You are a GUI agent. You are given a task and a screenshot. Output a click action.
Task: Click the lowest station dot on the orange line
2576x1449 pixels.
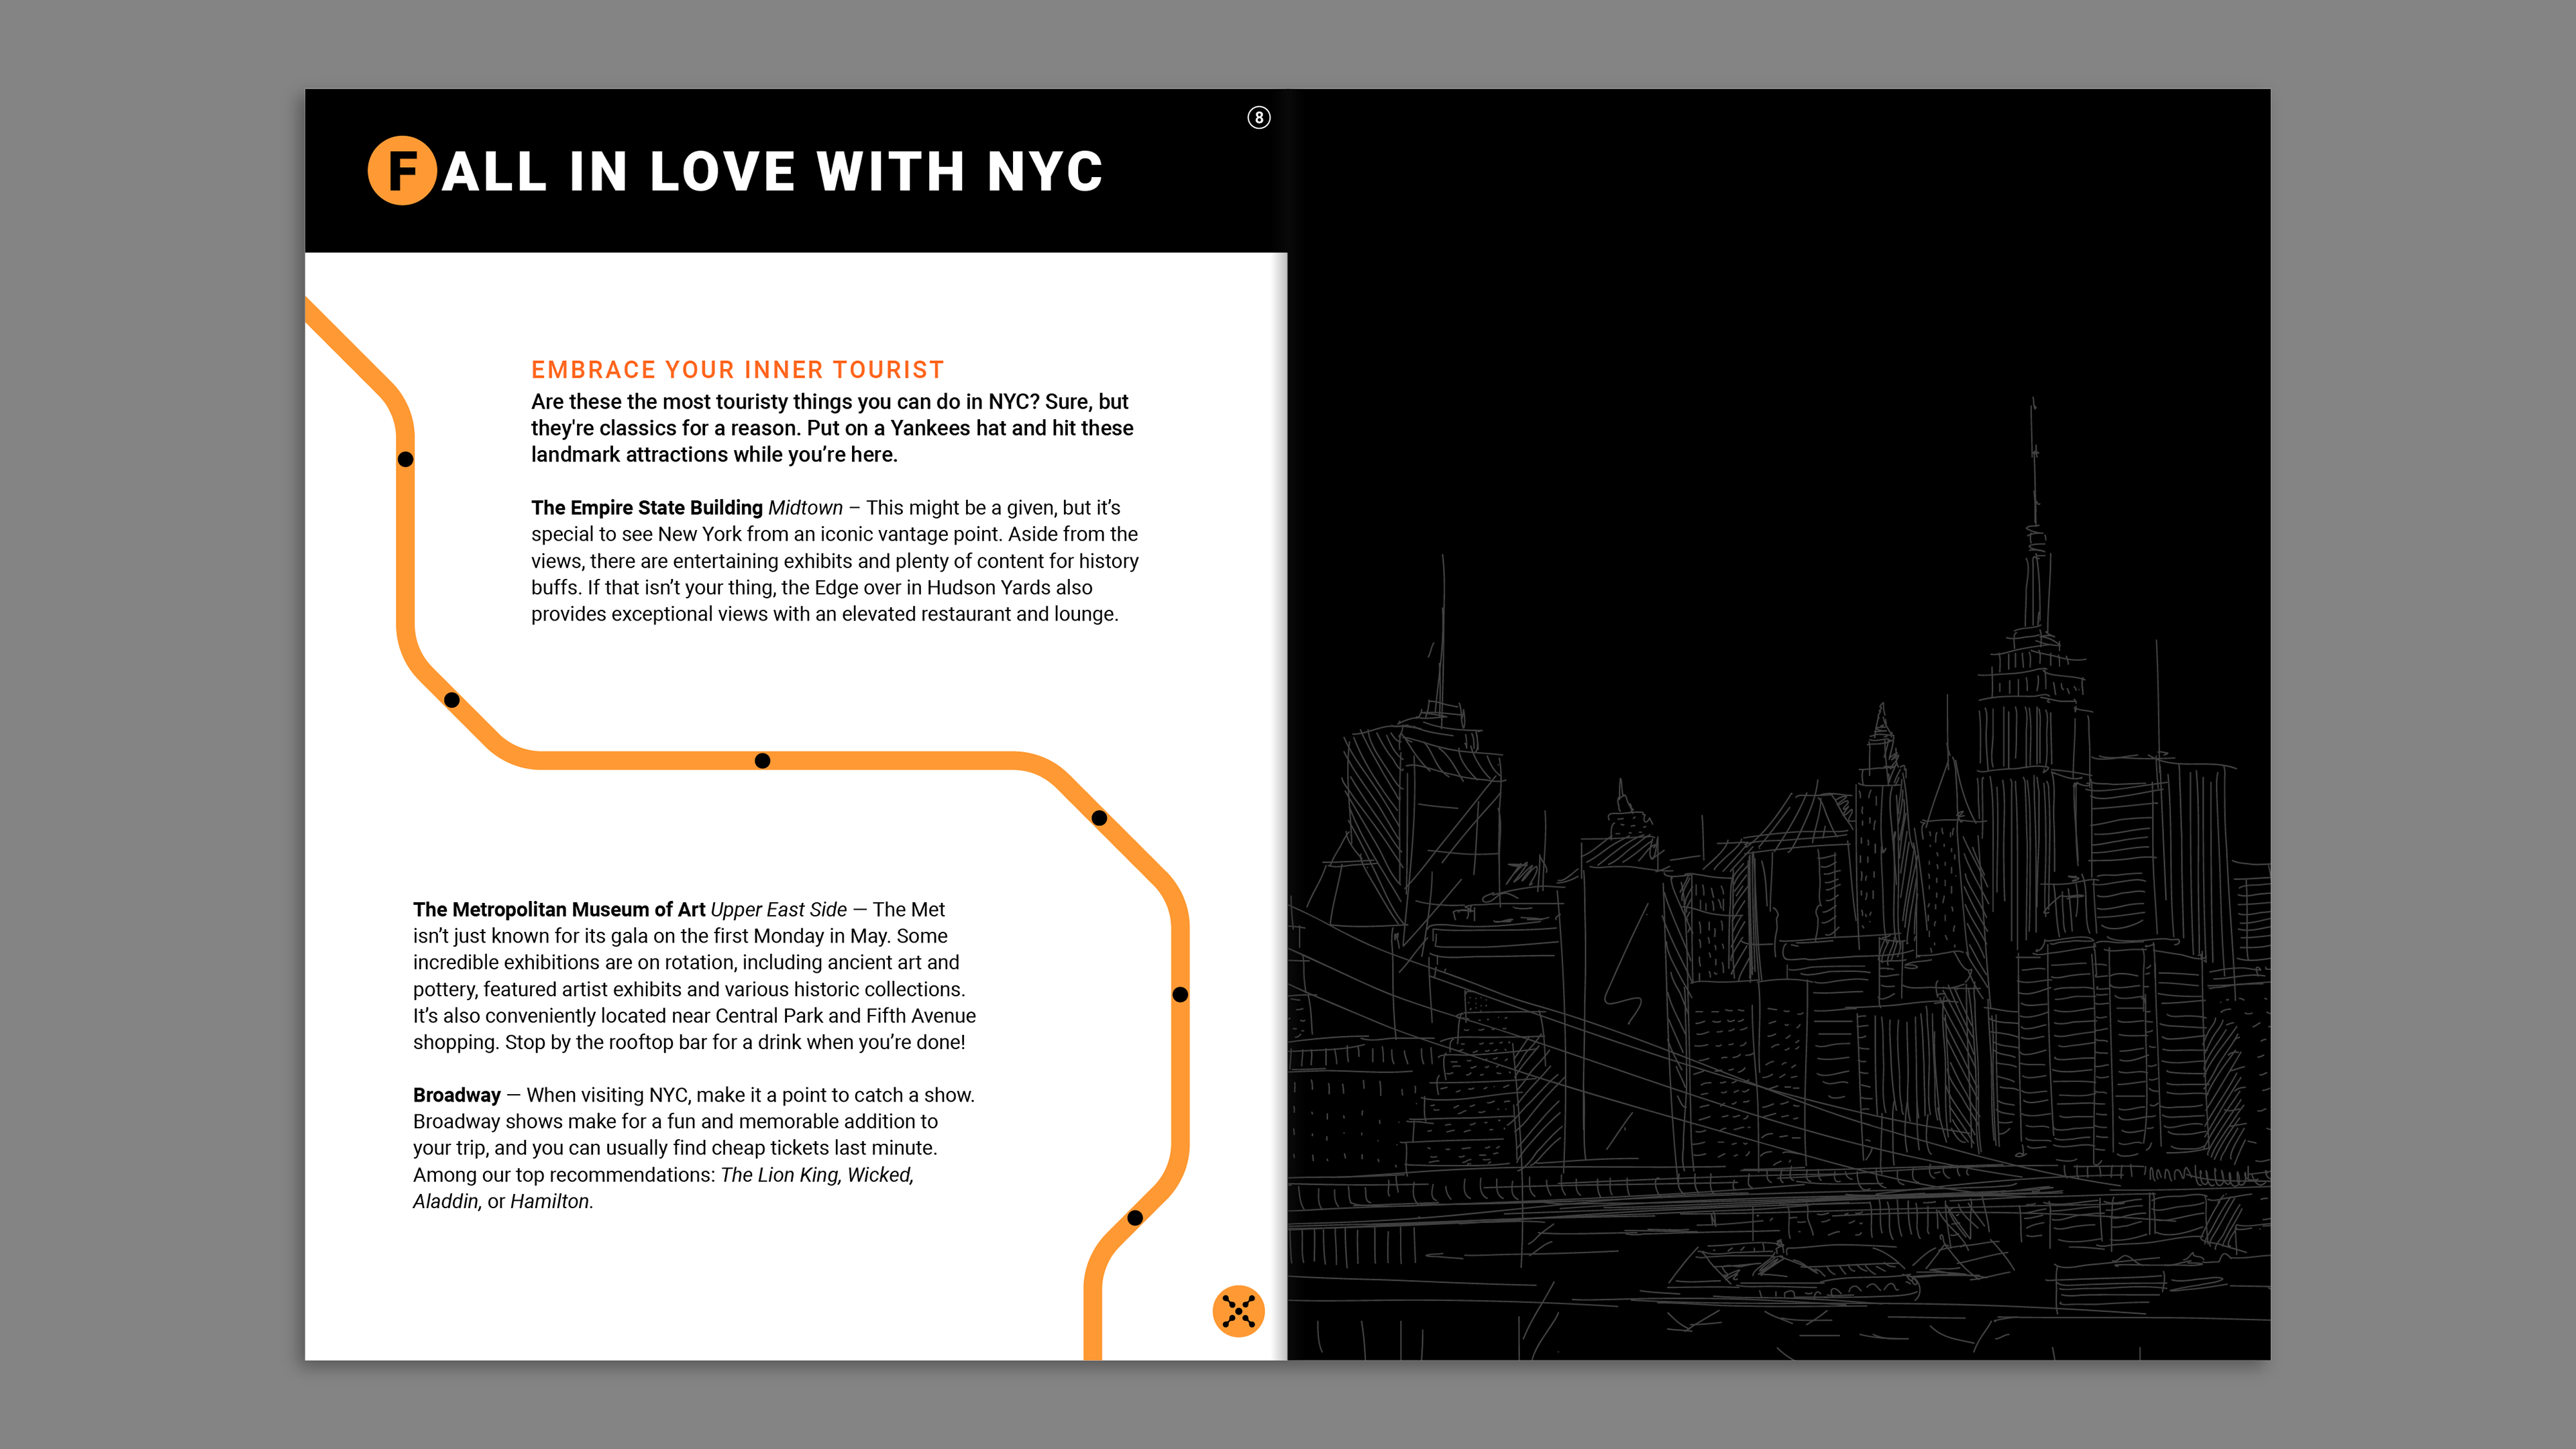coord(1135,1218)
